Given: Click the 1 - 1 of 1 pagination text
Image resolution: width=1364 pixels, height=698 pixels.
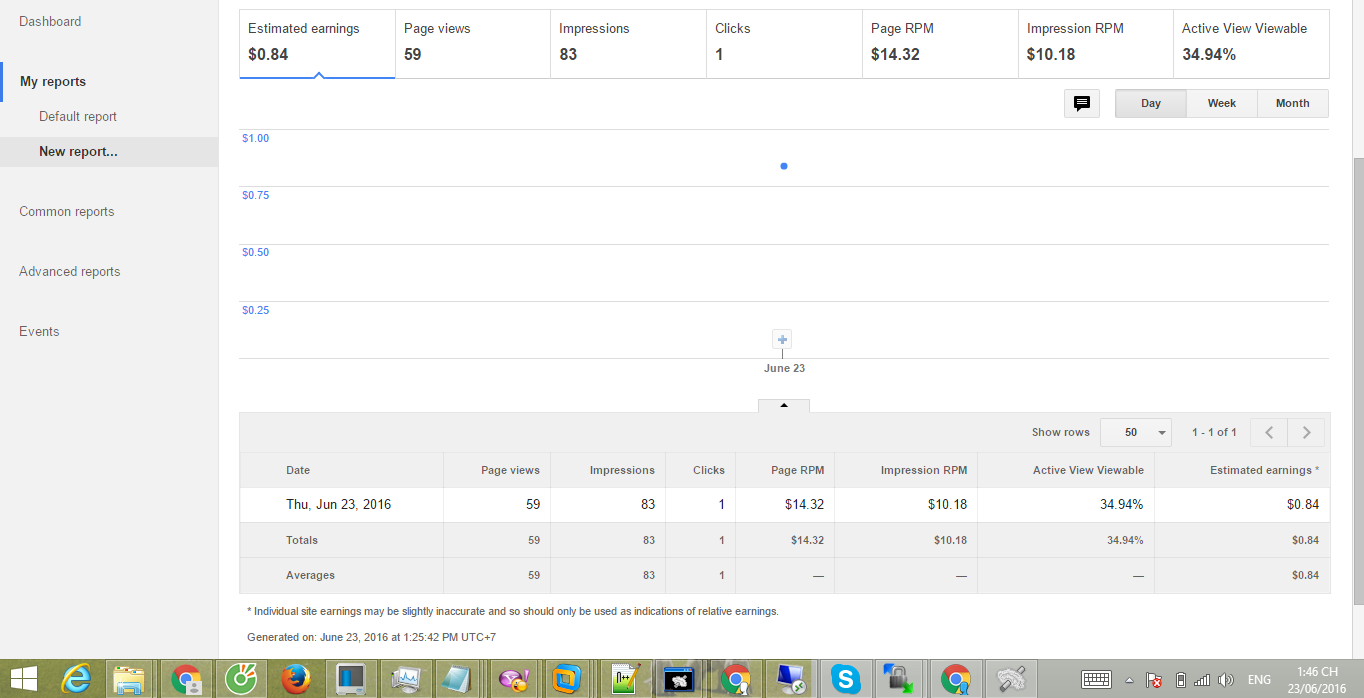Looking at the screenshot, I should (x=1214, y=432).
